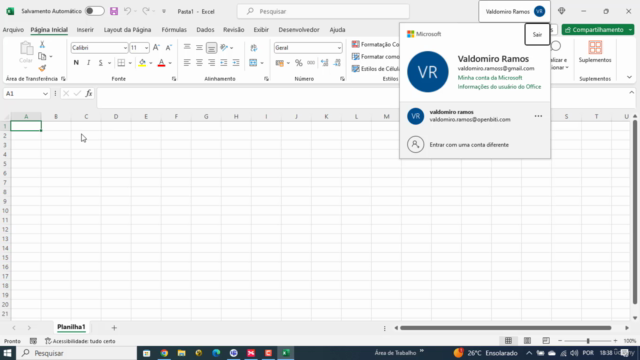This screenshot has width=640, height=360.
Task: Toggle bold with the N button
Action: 76,63
